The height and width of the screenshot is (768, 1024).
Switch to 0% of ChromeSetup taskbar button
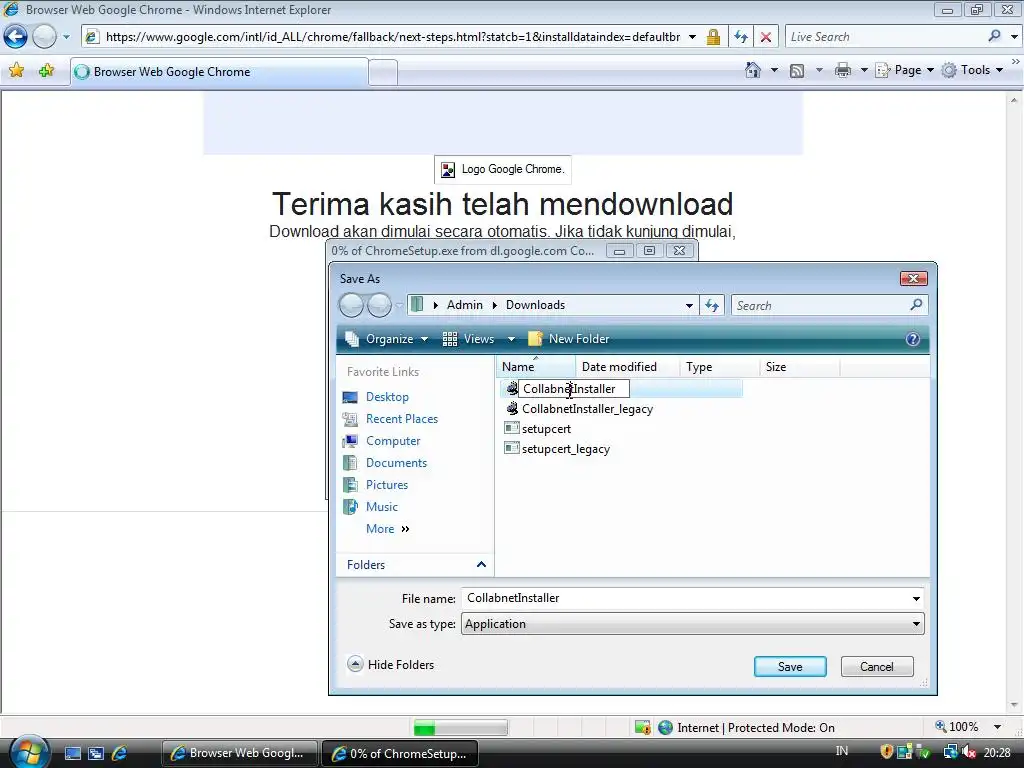pos(400,754)
